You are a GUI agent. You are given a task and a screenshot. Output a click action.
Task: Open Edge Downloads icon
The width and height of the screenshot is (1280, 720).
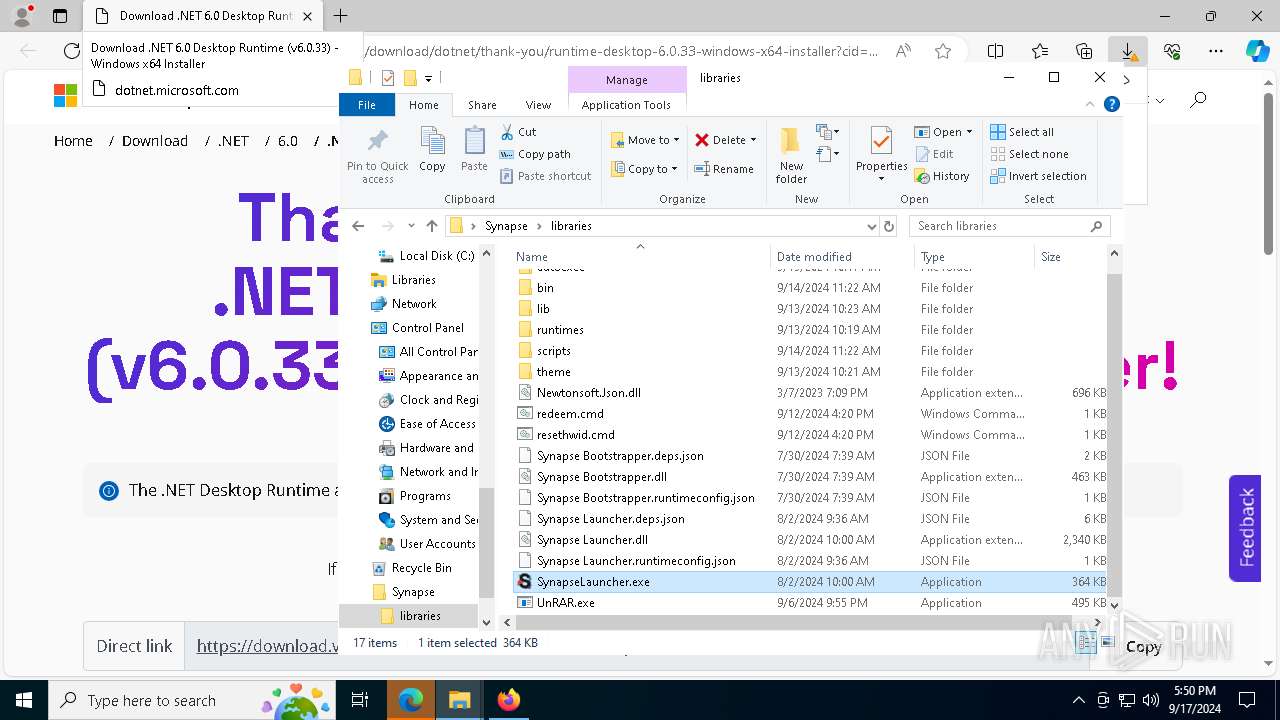coord(1128,51)
